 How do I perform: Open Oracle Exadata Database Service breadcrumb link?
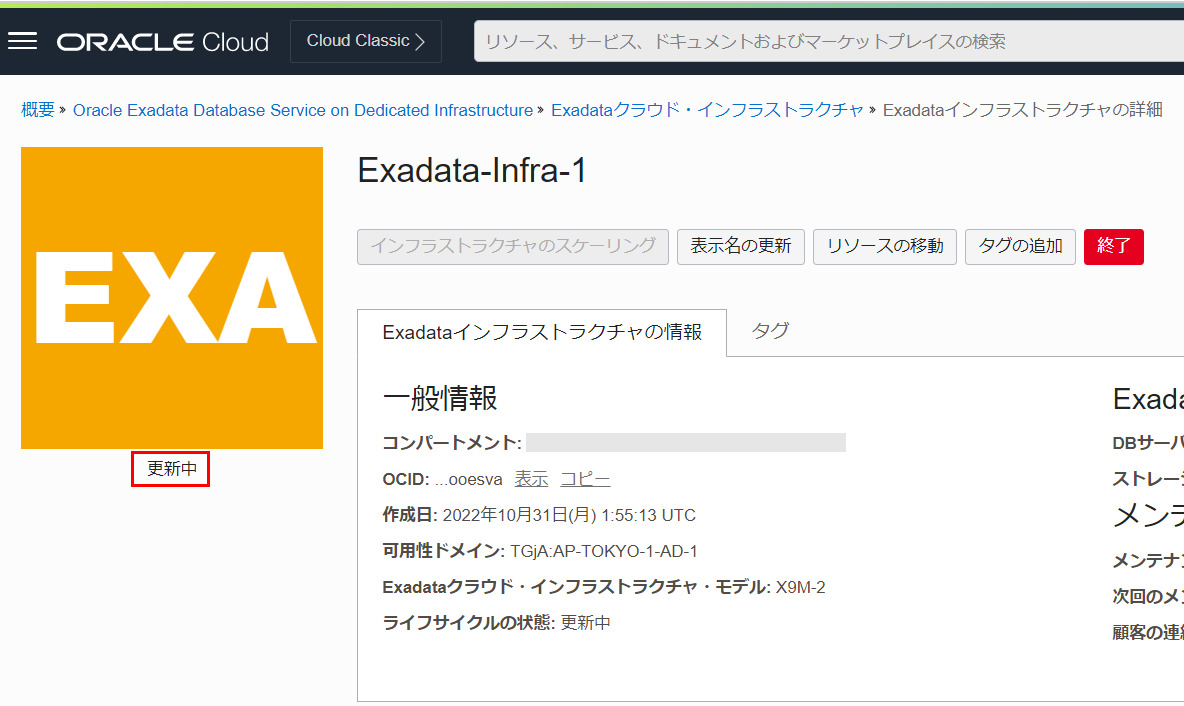pos(302,110)
